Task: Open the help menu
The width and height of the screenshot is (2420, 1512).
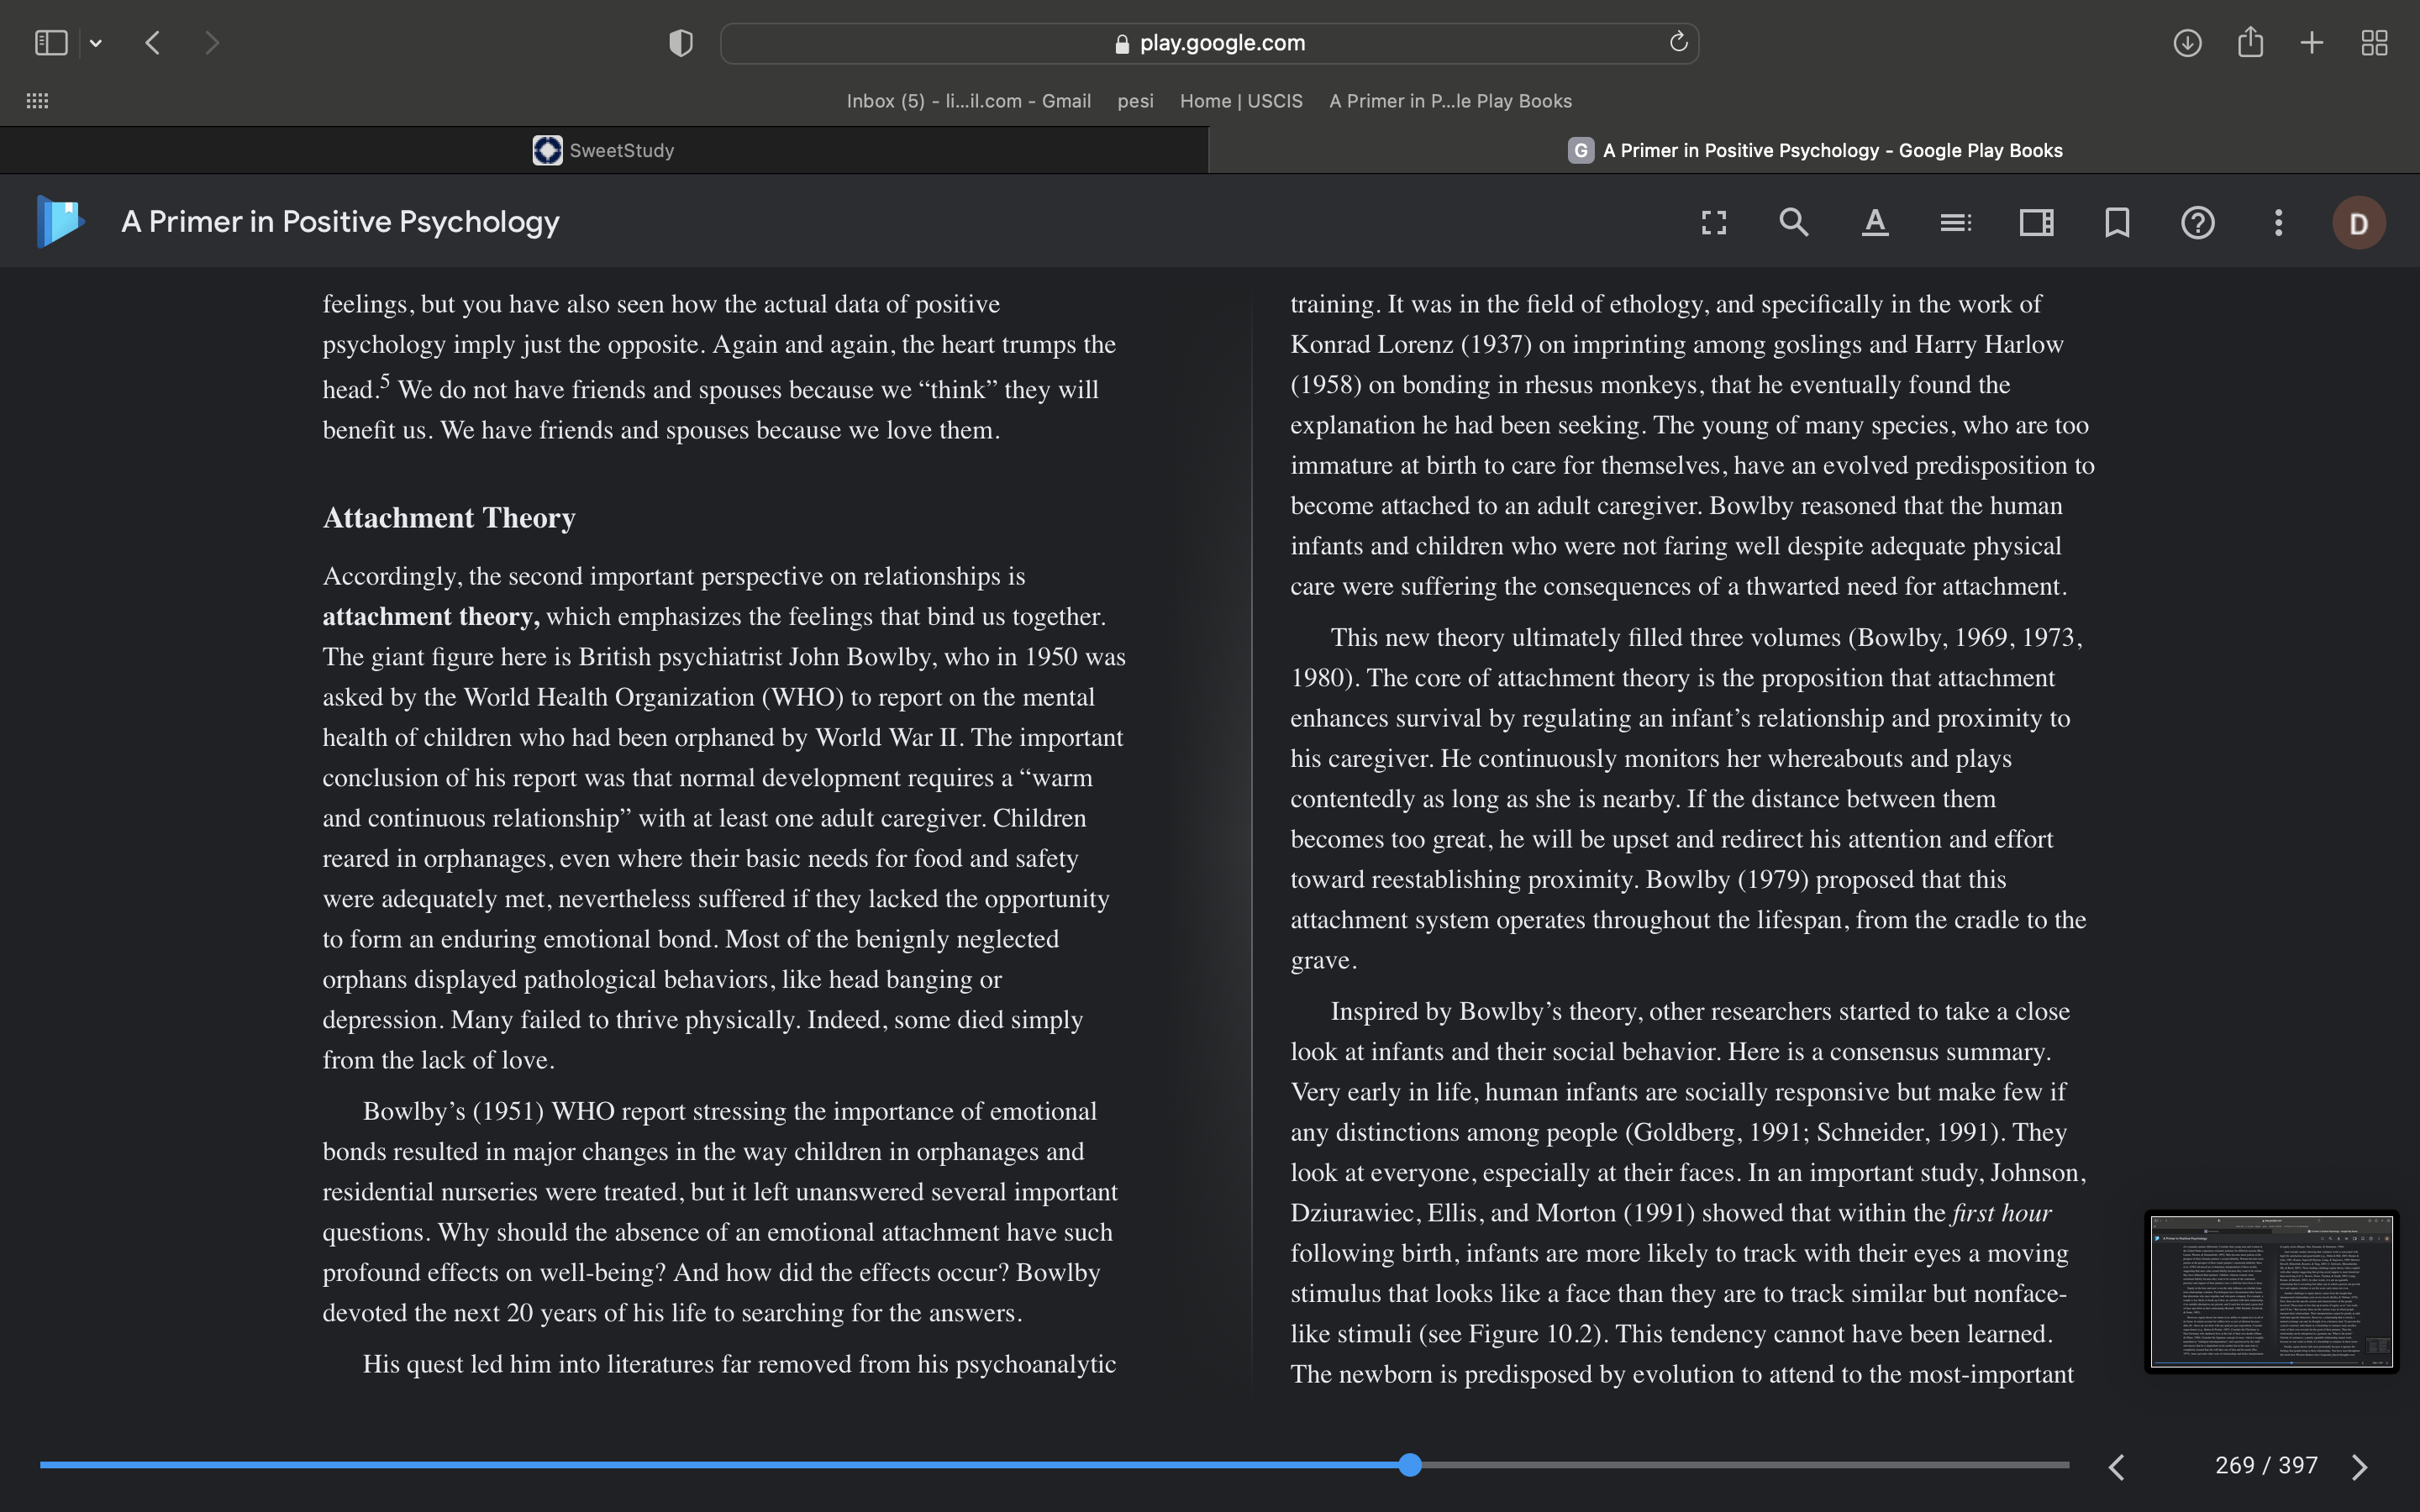Action: click(2198, 222)
